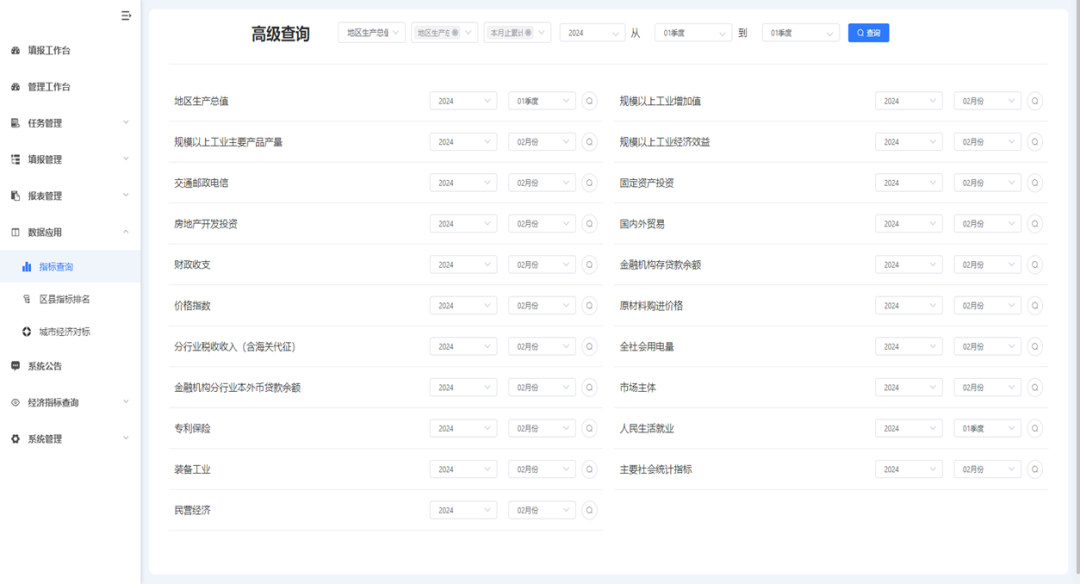Click the search icon next to 民营经济
The image size is (1080, 584).
coord(589,510)
